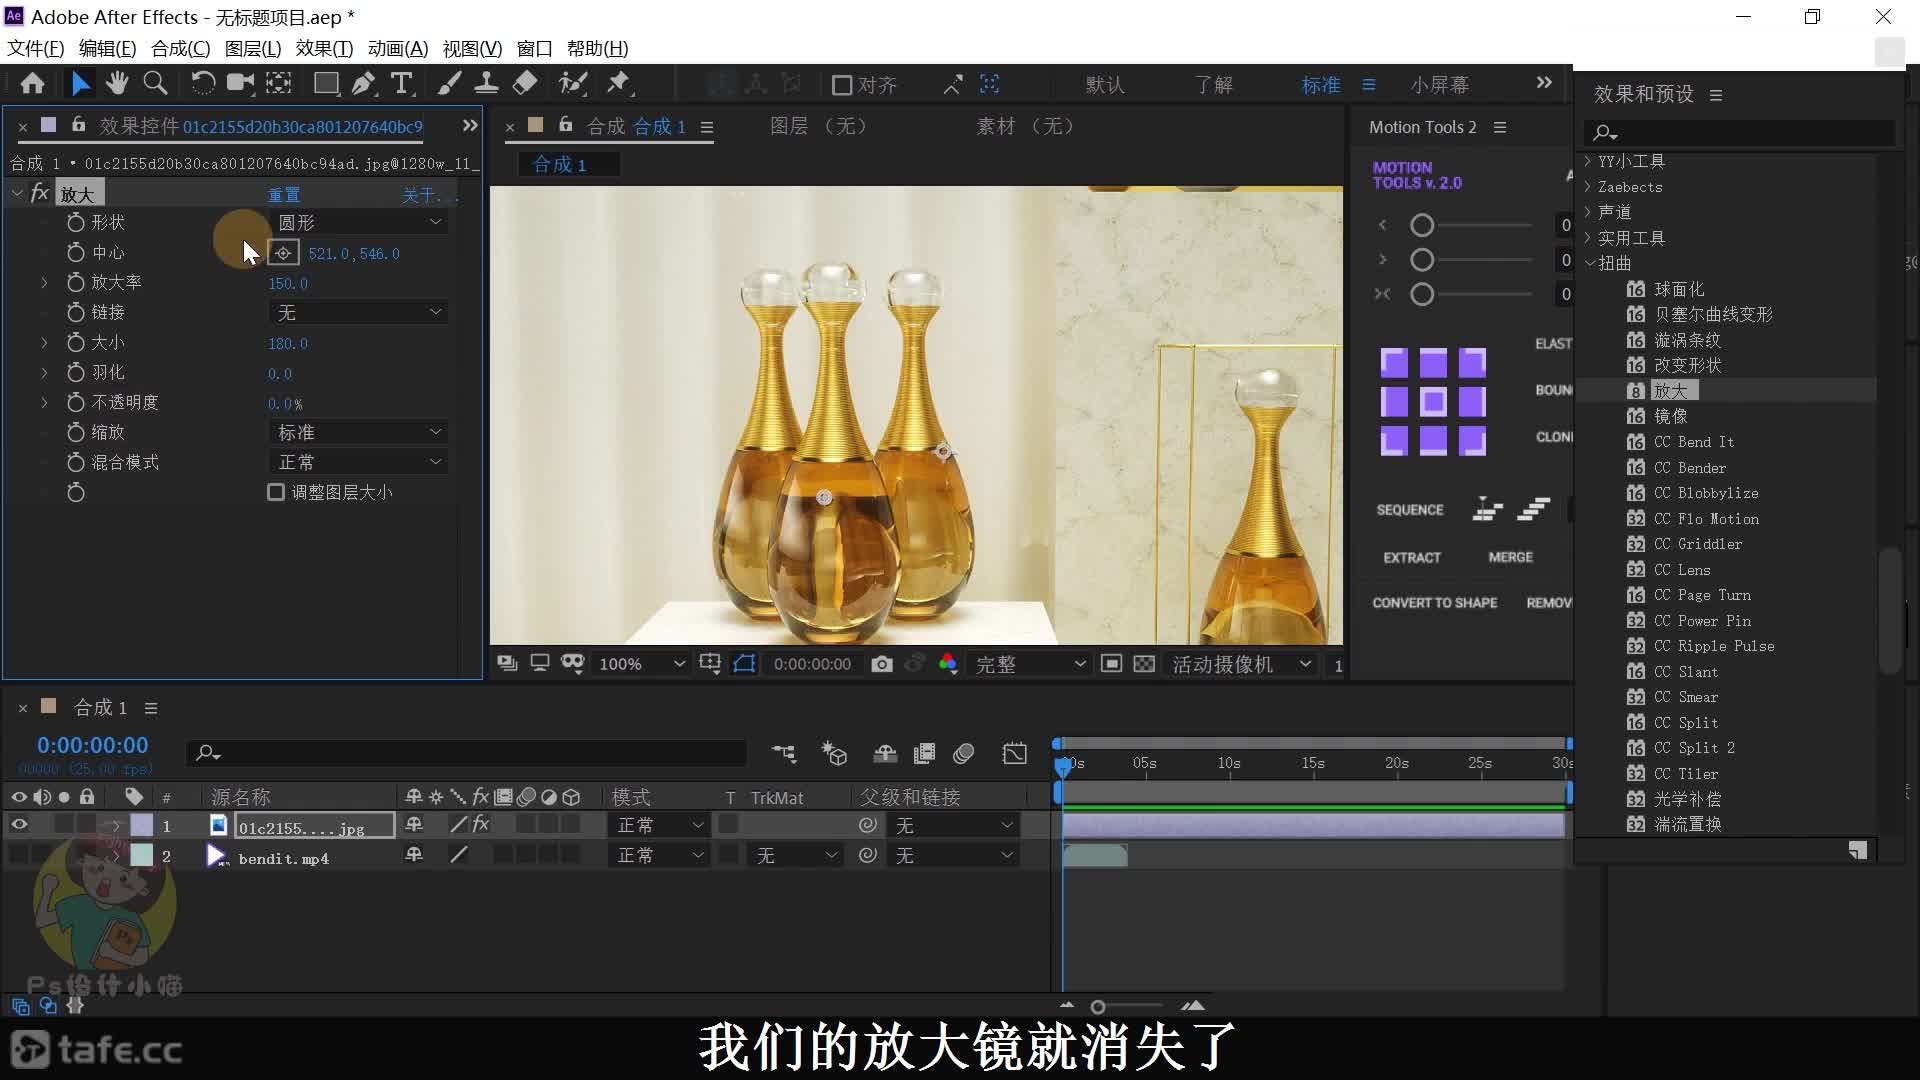This screenshot has width=1920, height=1080.
Task: Open the 窗口 menu
Action: click(x=535, y=48)
